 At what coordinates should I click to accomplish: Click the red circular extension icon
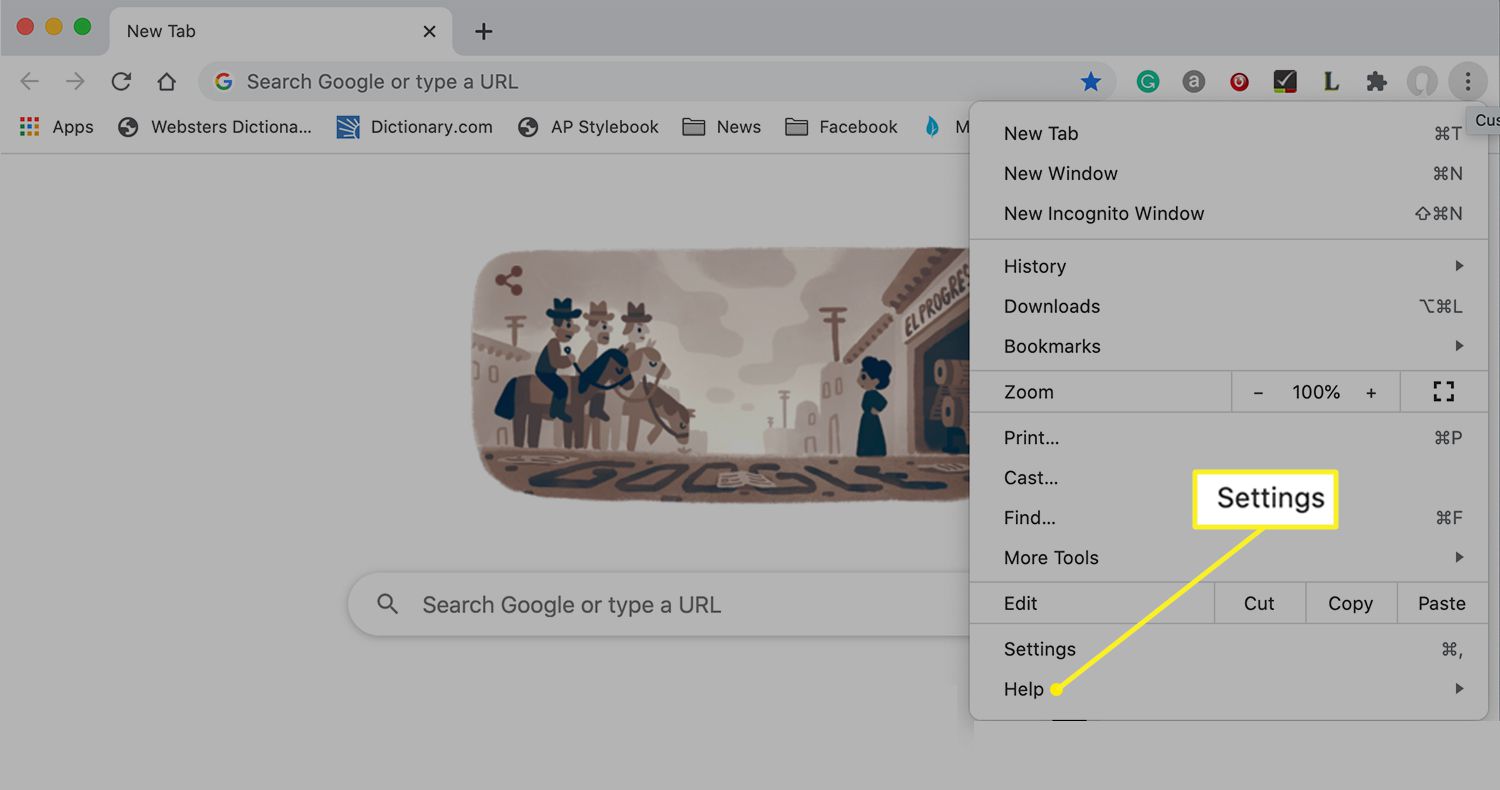(1239, 82)
